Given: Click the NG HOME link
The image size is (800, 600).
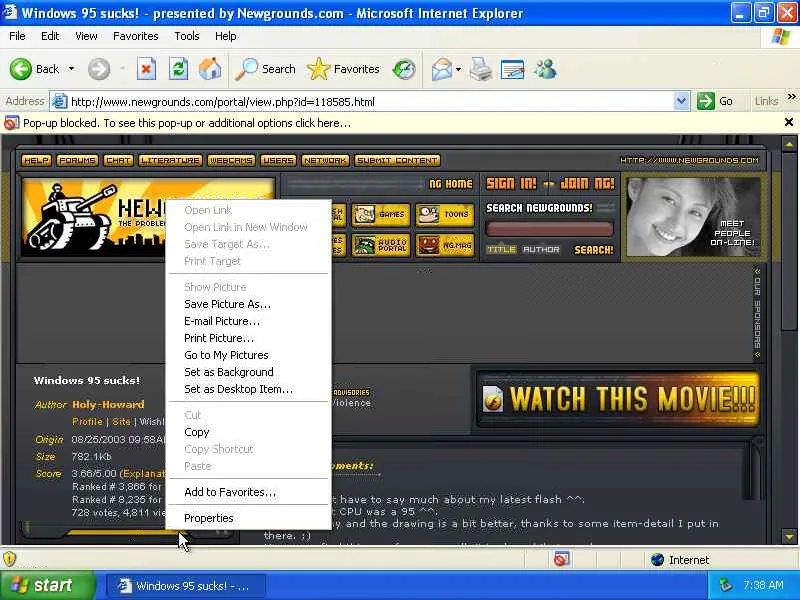Looking at the screenshot, I should tap(451, 184).
